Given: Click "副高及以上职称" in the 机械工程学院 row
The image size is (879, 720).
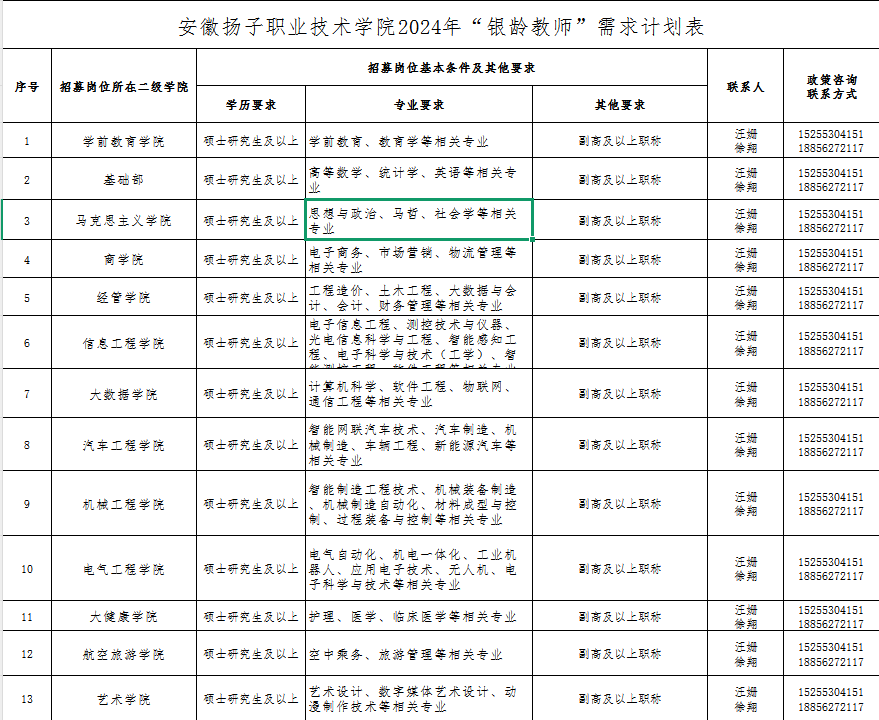Looking at the screenshot, I should click(620, 504).
